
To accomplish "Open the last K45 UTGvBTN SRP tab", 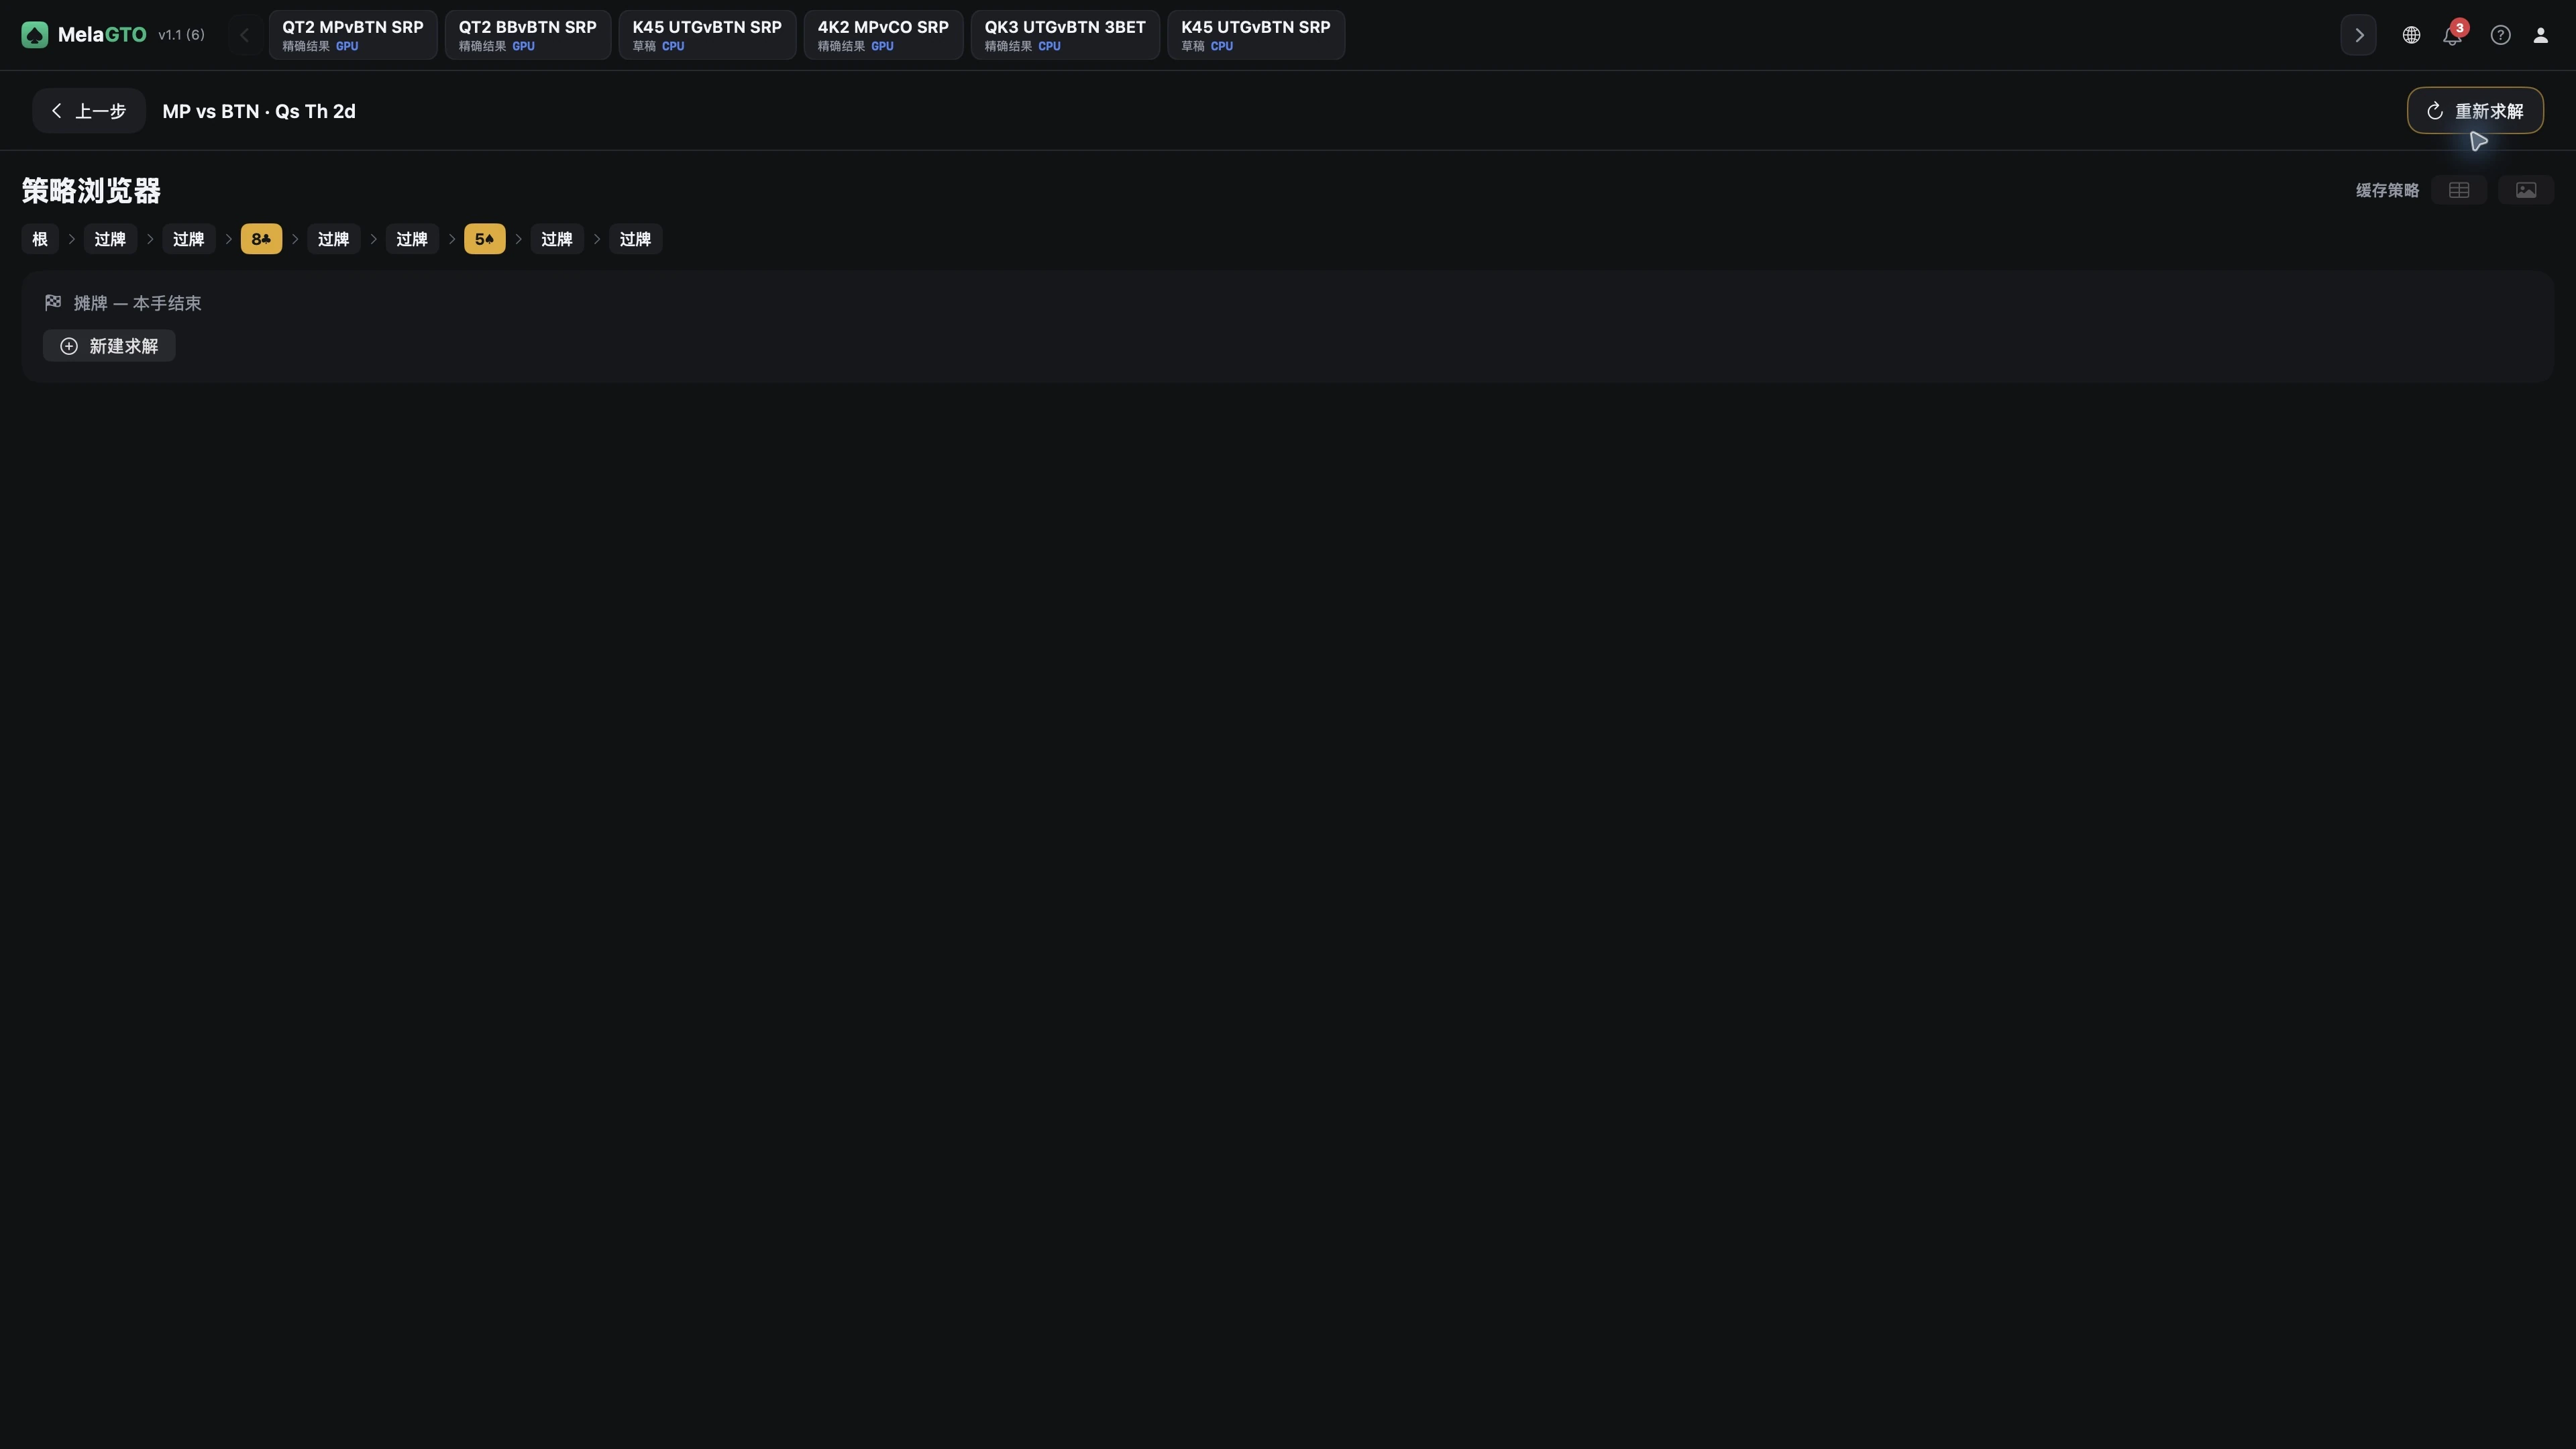I will coord(1256,35).
